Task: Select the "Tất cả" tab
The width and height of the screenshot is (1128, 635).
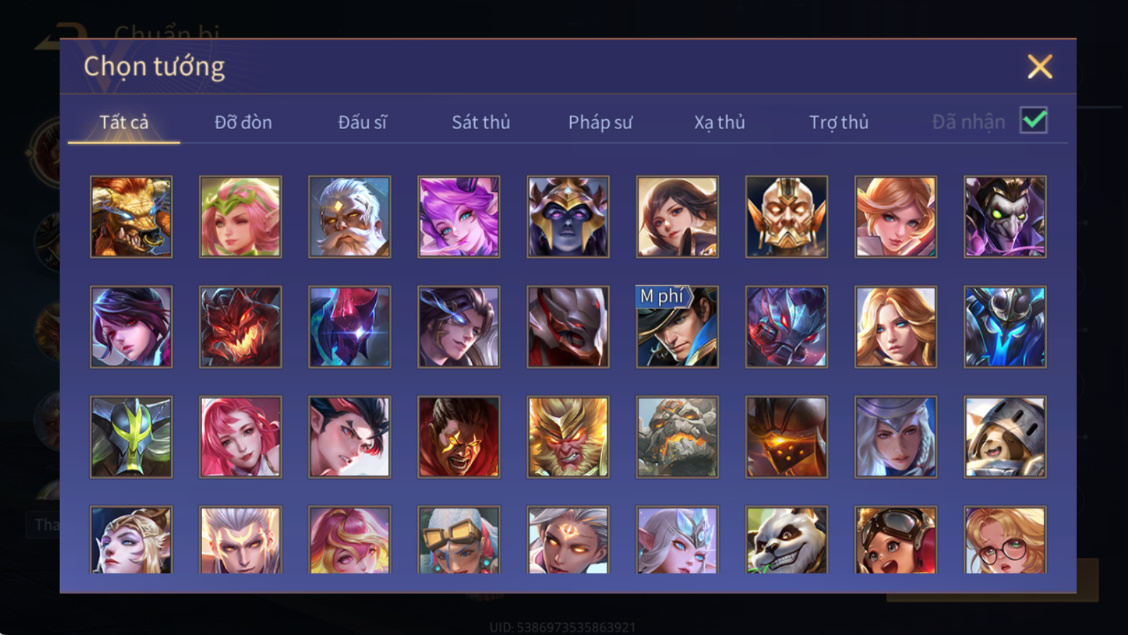Action: point(124,122)
